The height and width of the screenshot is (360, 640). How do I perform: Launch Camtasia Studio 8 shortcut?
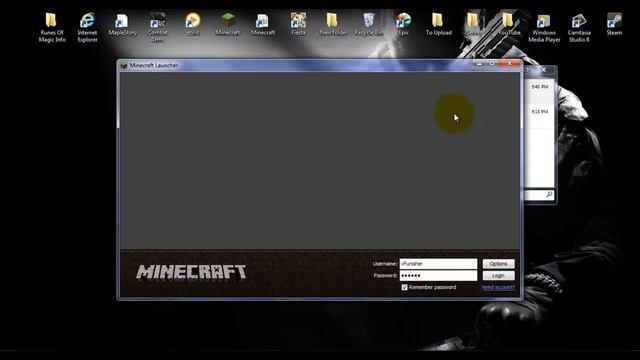coord(579,27)
